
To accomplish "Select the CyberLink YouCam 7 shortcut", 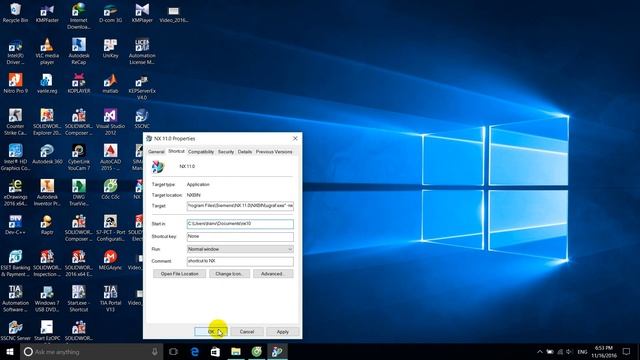I will tap(78, 157).
